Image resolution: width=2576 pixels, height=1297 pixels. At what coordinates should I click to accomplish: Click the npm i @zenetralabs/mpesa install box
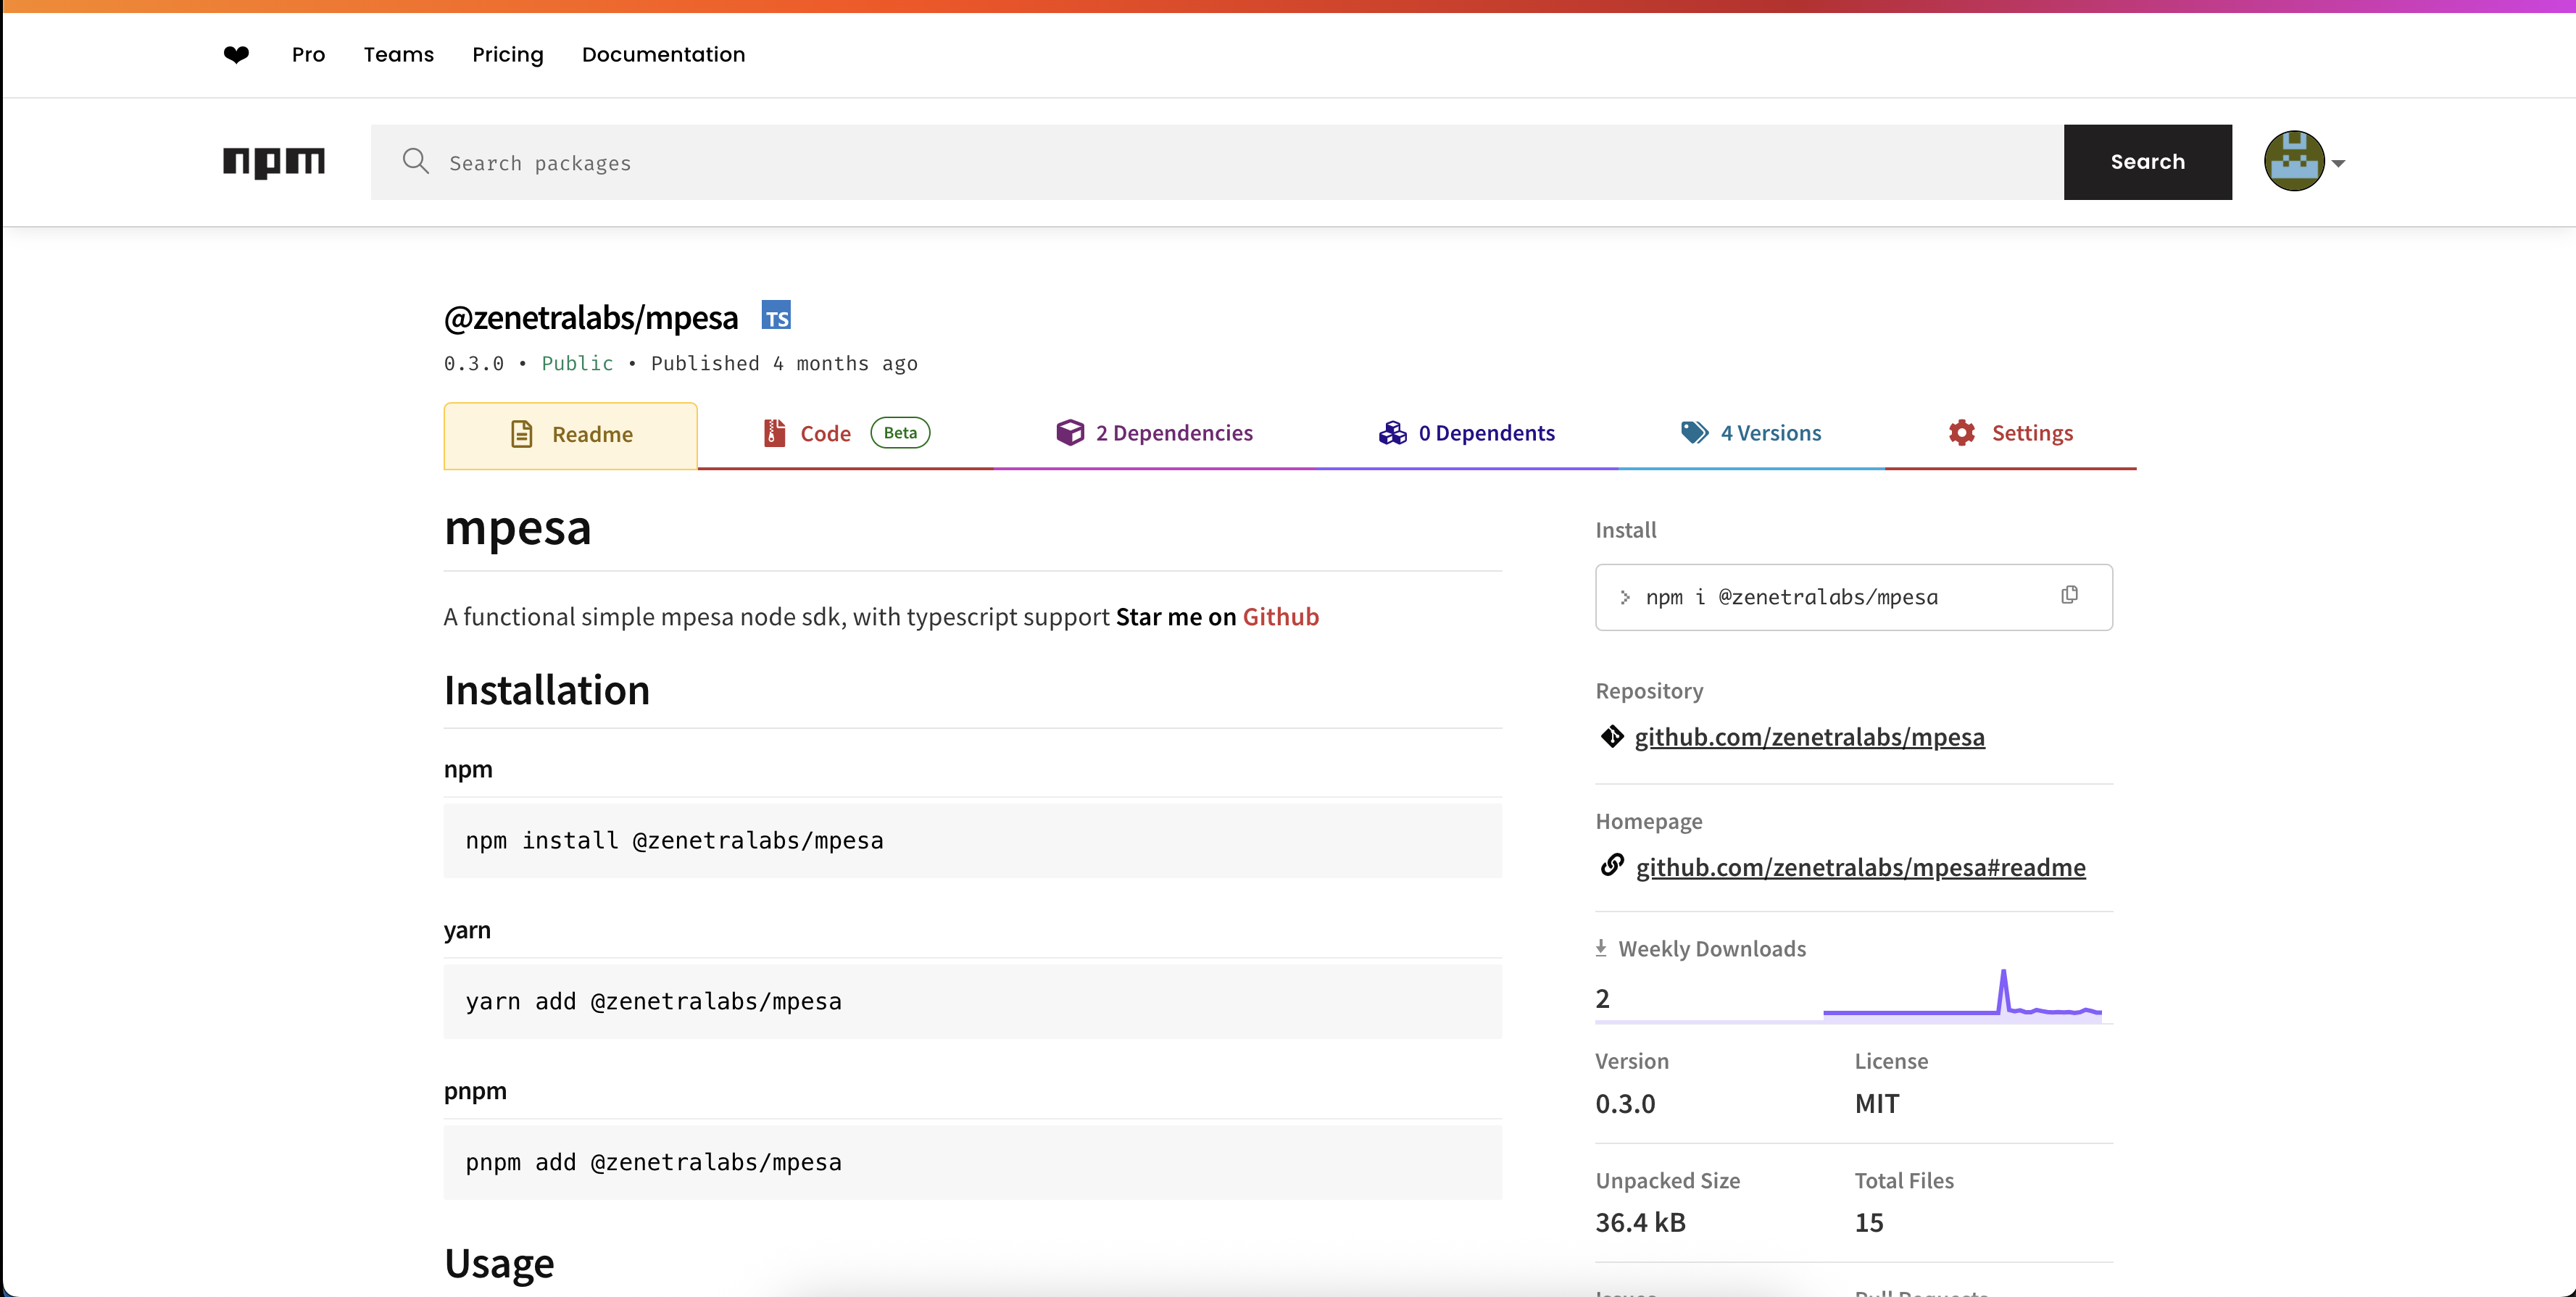tap(1854, 597)
